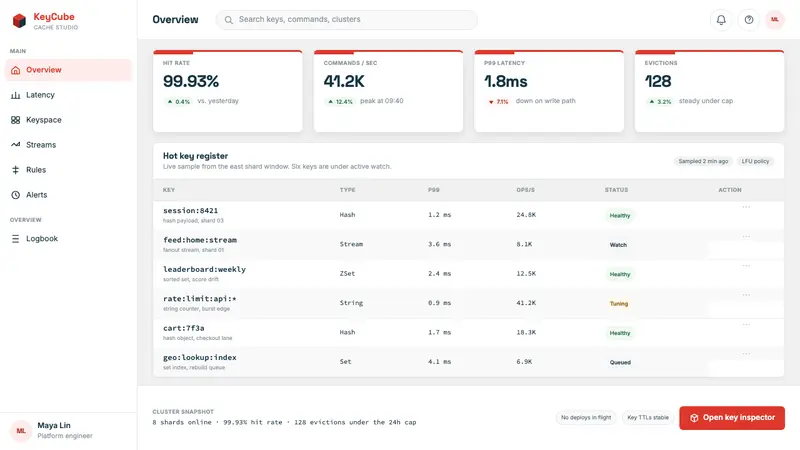Click the 41.2K ops/s table cell
800x450 pixels.
[x=526, y=303]
